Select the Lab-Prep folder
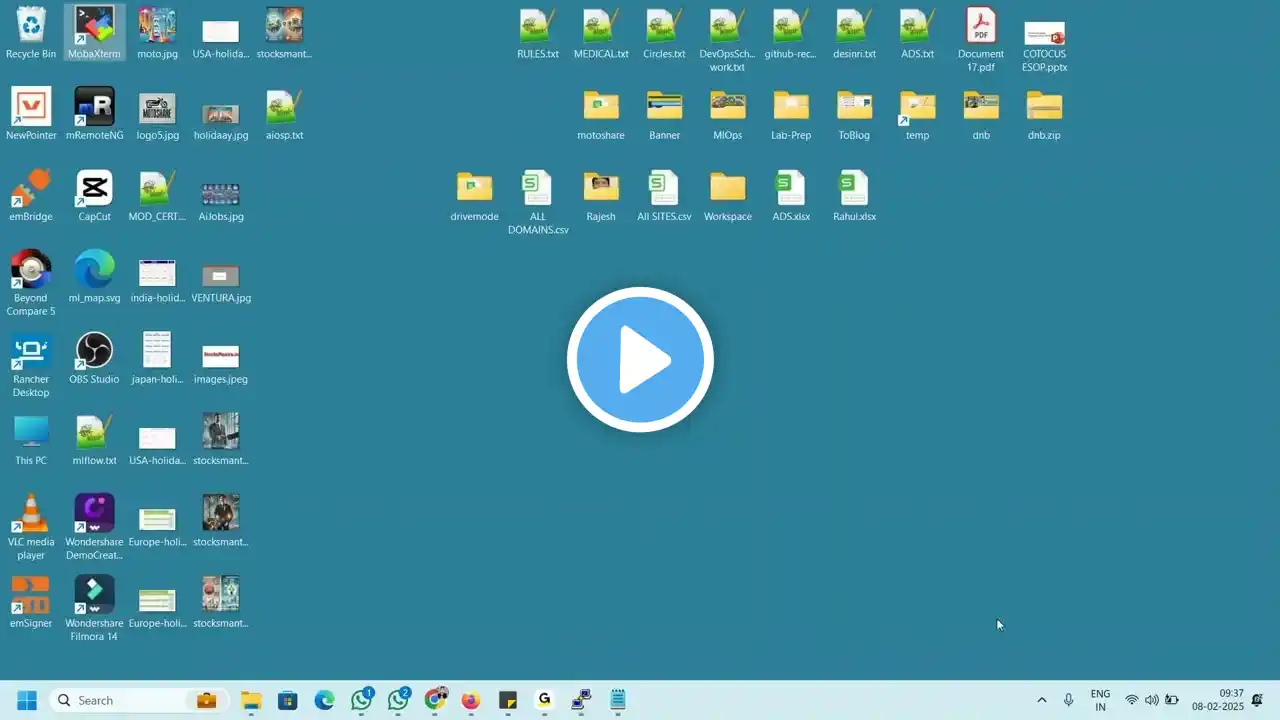The width and height of the screenshot is (1280, 720). click(x=790, y=114)
